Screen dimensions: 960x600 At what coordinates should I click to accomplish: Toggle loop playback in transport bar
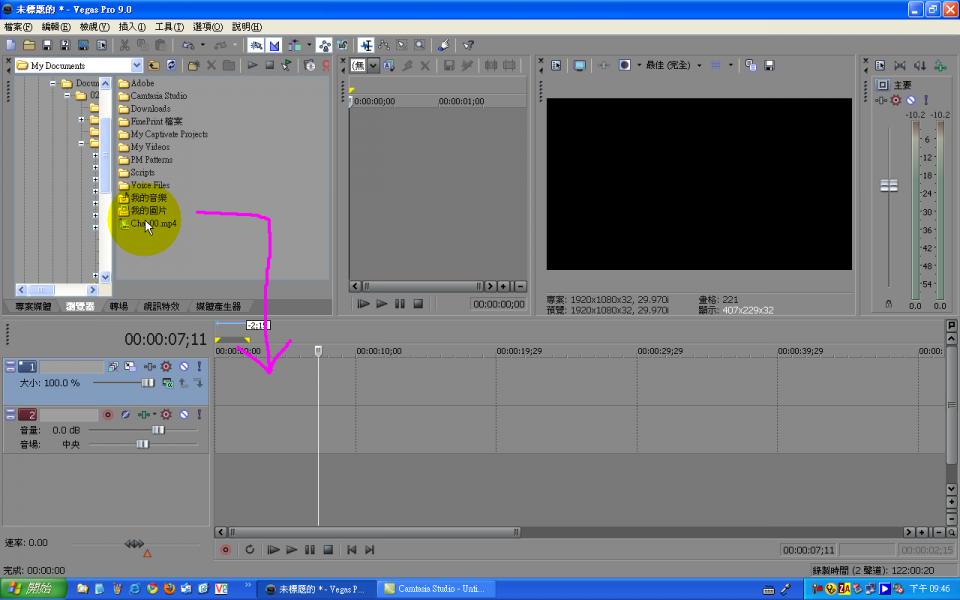(x=249, y=550)
